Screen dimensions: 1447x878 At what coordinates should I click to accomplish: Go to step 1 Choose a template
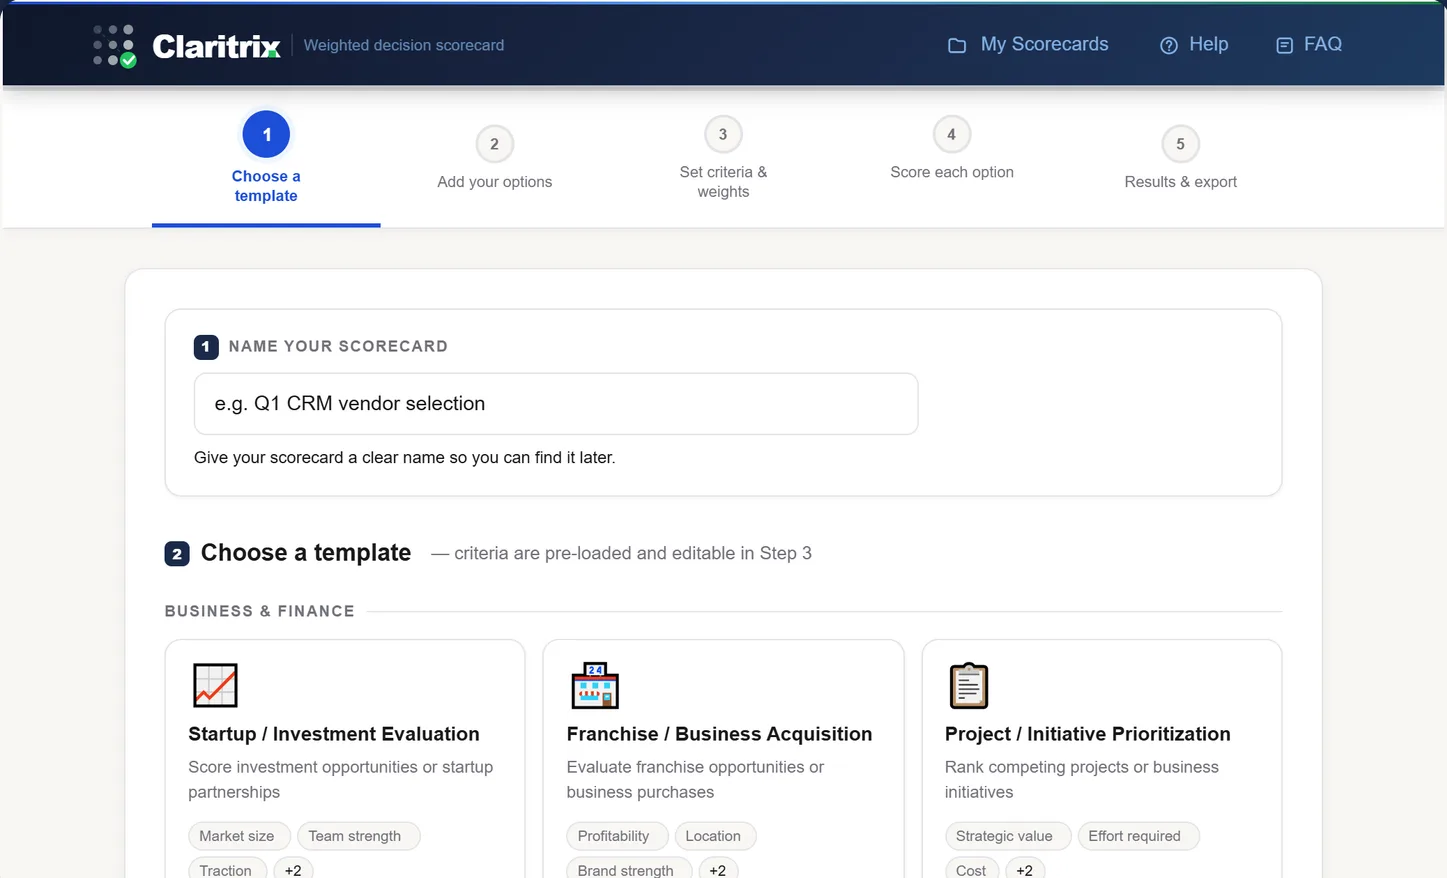(266, 157)
